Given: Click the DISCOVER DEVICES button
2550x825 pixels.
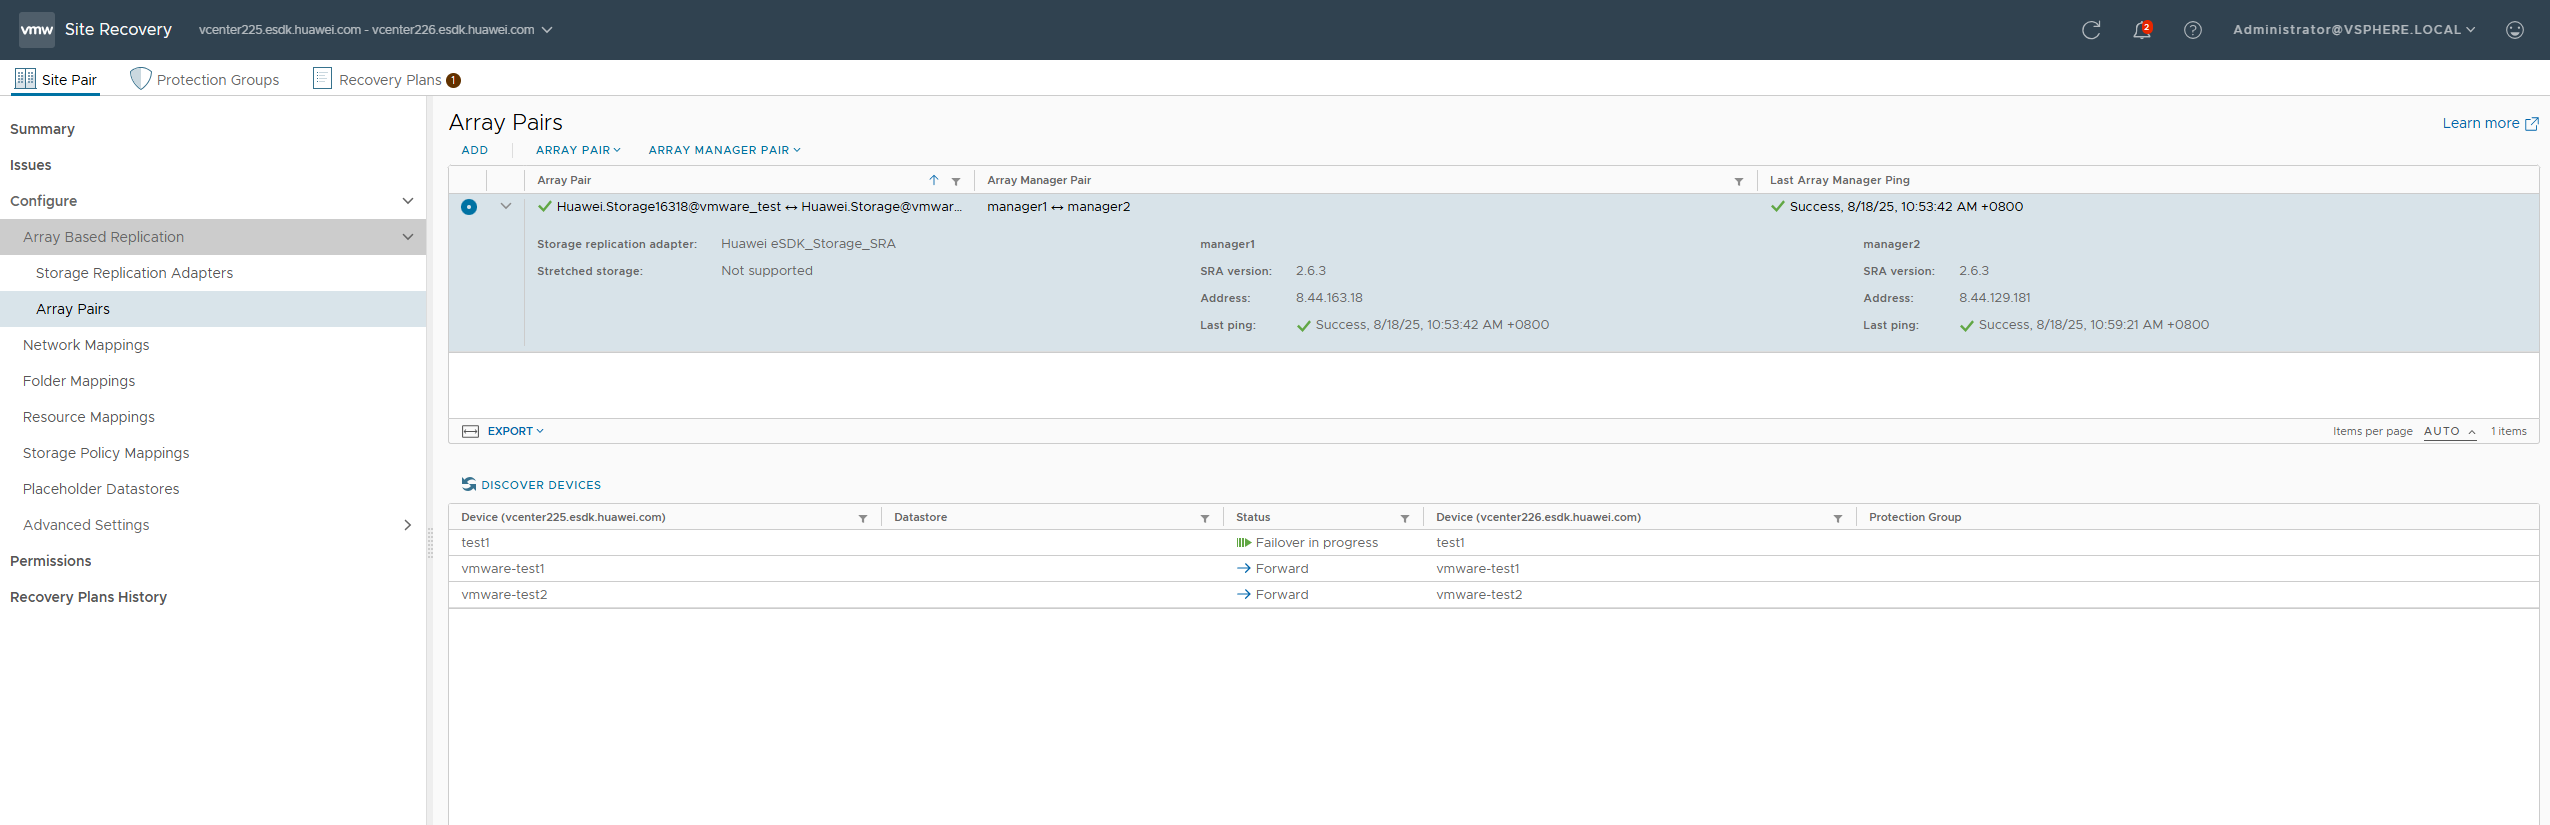Looking at the screenshot, I should coord(532,485).
